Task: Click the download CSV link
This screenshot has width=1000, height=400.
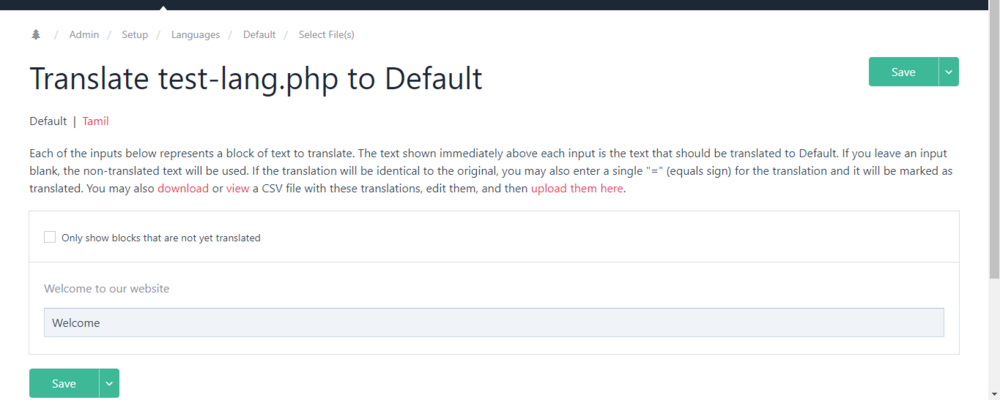Action: coord(183,189)
